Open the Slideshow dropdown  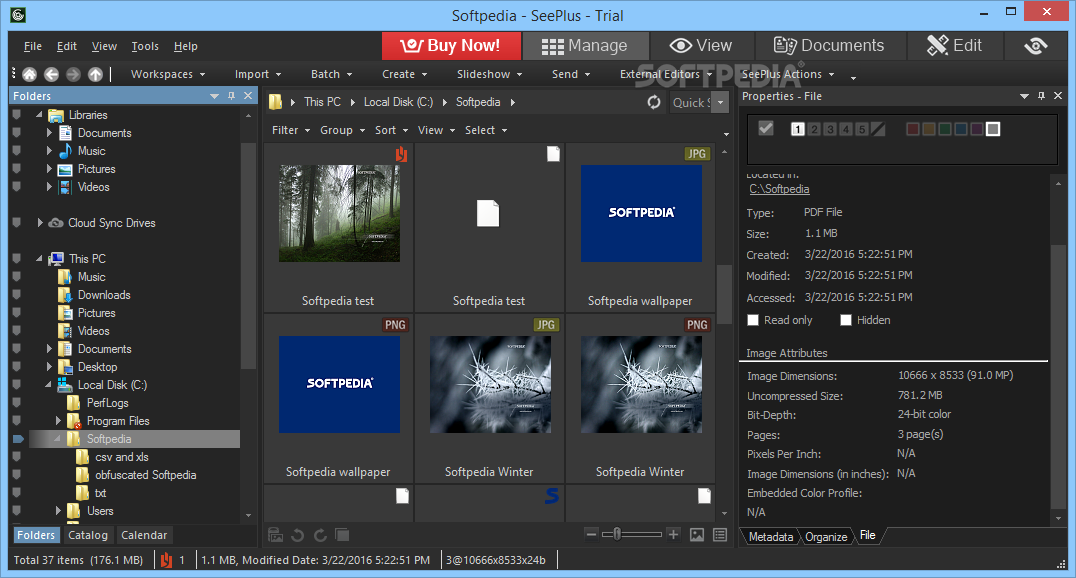pos(490,74)
